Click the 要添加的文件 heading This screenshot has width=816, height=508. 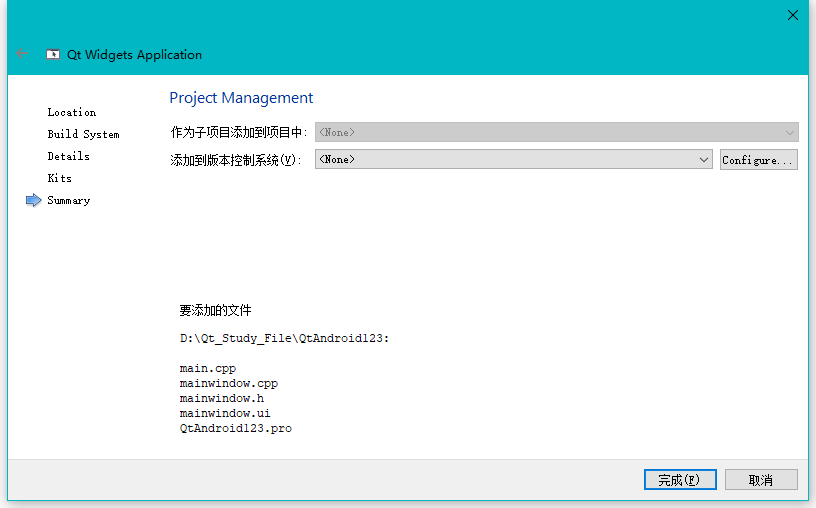coord(215,310)
